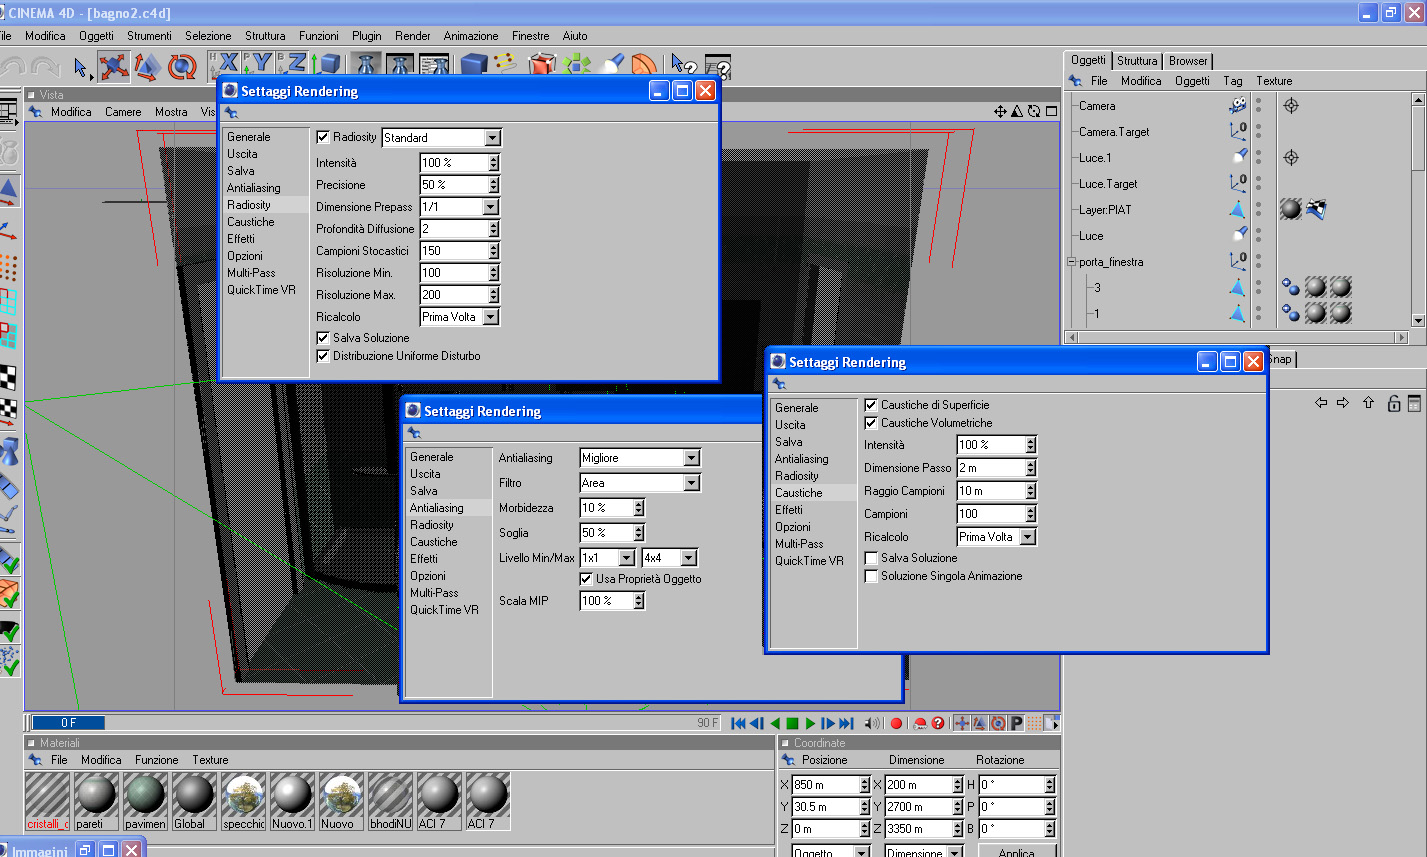Click the Redo arrow icon
The width and height of the screenshot is (1427, 857).
pyautogui.click(x=45, y=67)
